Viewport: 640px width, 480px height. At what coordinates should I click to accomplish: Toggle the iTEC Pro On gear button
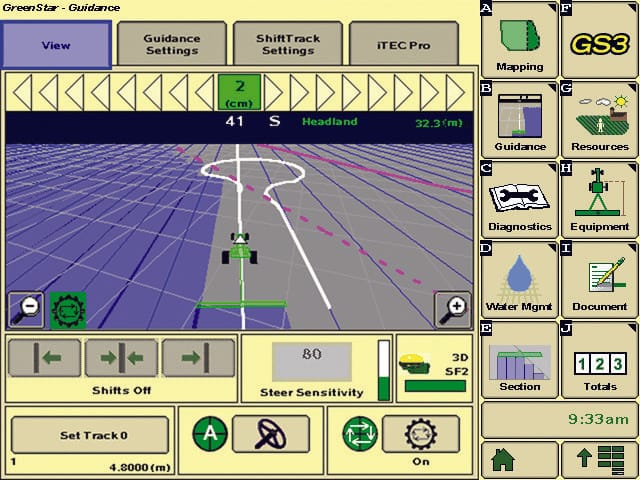420,434
